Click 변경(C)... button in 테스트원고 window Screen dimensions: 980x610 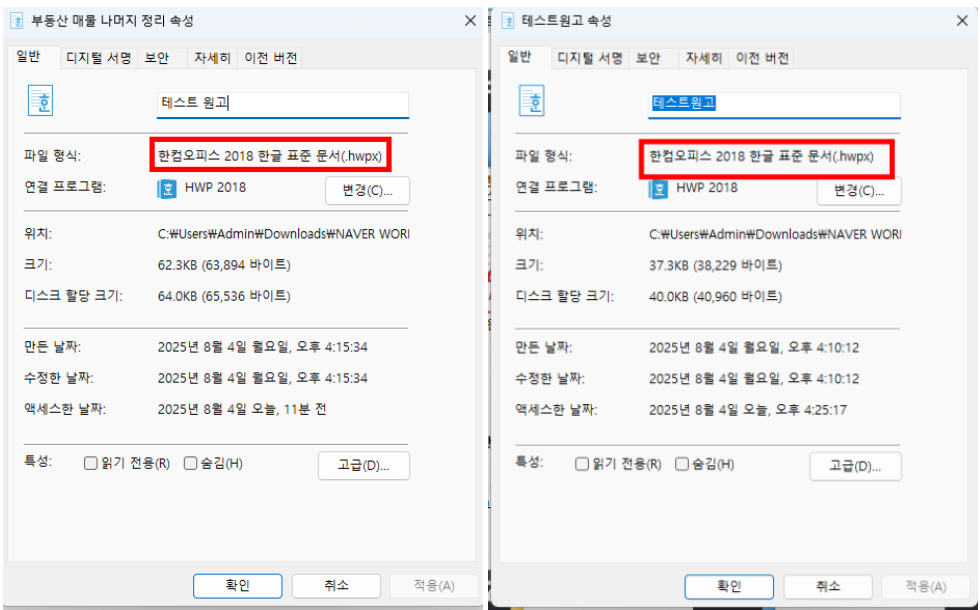(x=859, y=191)
